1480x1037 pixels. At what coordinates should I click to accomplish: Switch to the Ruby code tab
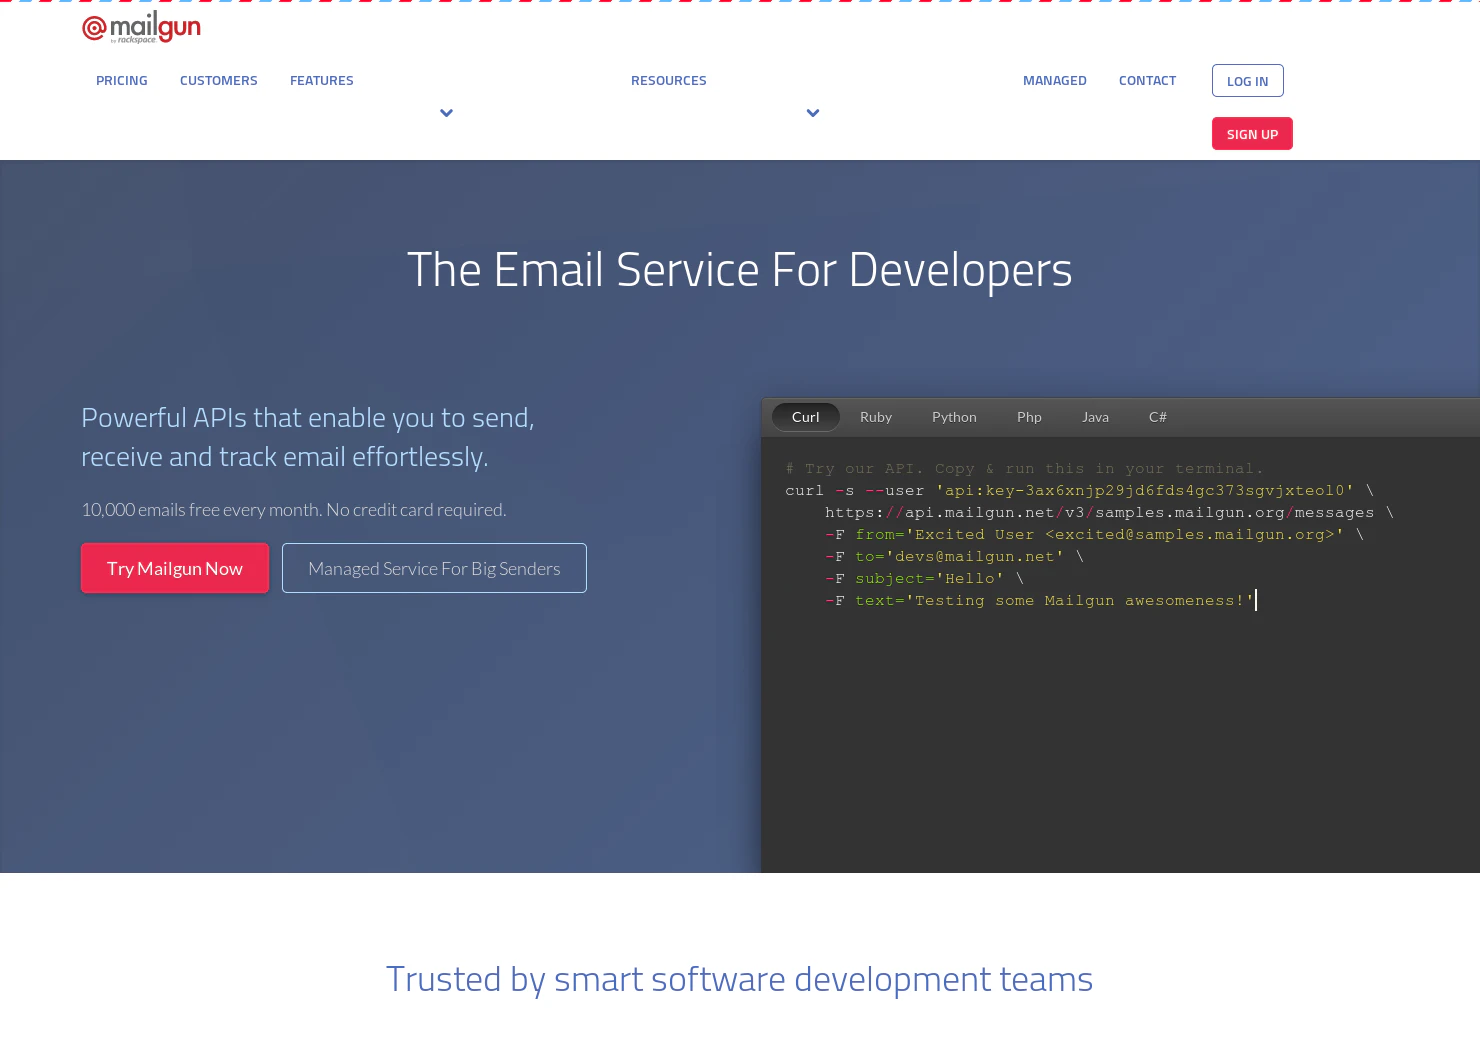click(x=876, y=417)
